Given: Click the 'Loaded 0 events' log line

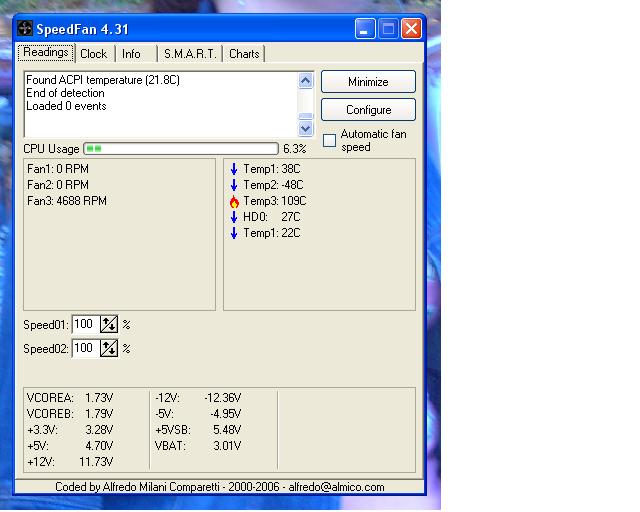Looking at the screenshot, I should [x=66, y=106].
